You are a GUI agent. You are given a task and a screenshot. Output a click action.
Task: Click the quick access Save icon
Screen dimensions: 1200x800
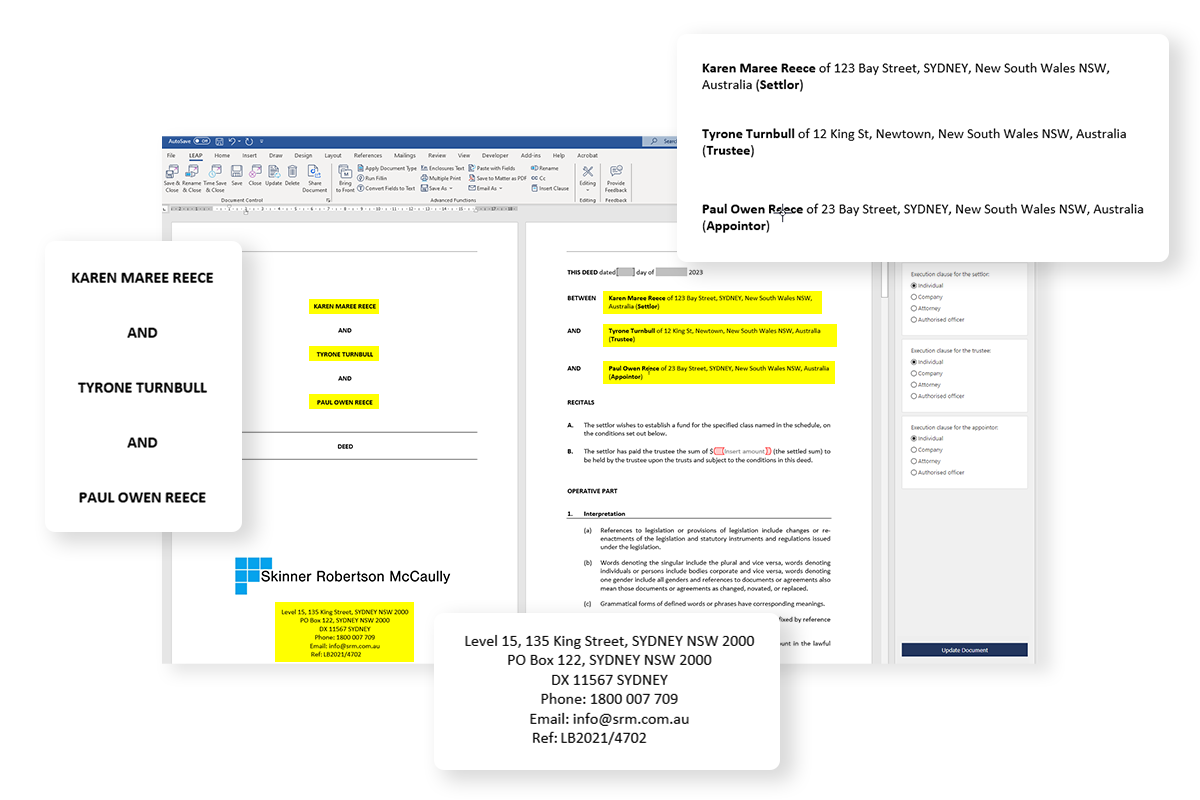point(220,141)
